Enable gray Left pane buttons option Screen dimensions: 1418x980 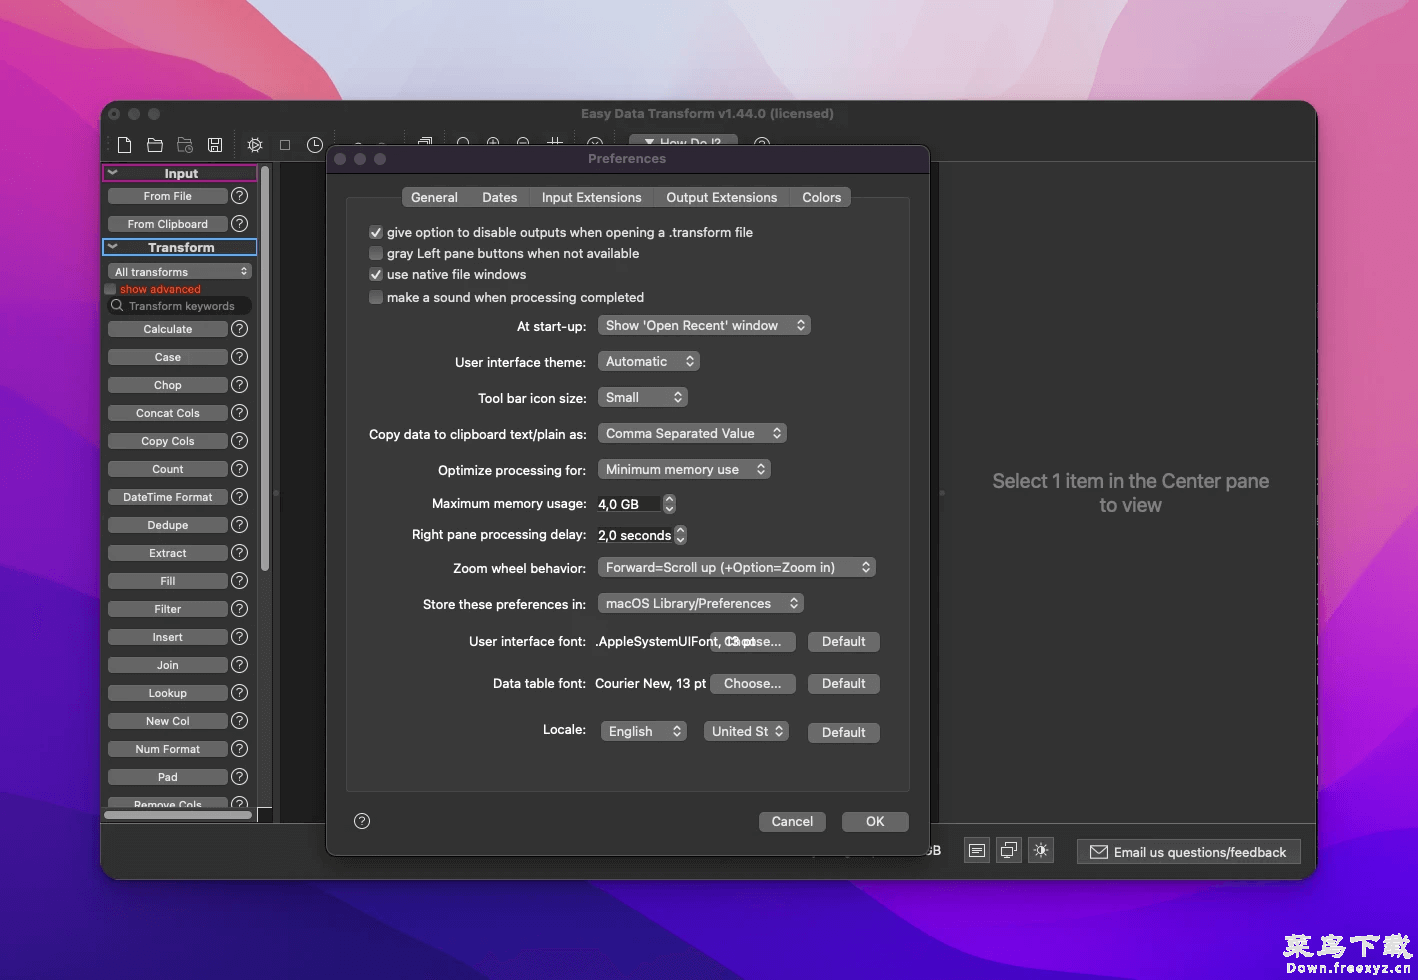coord(376,253)
